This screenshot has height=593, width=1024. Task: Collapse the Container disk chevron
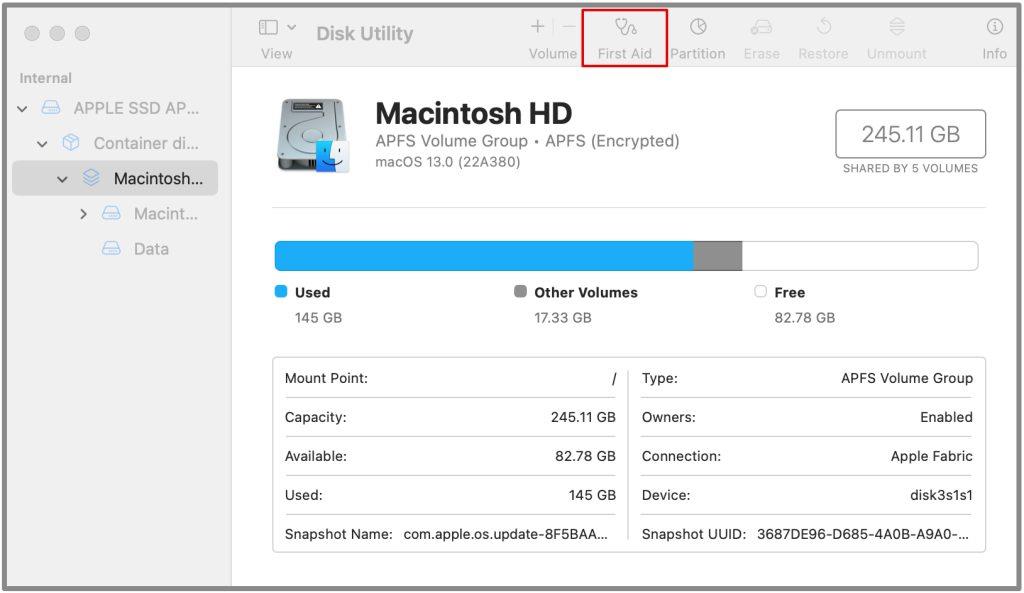42,144
